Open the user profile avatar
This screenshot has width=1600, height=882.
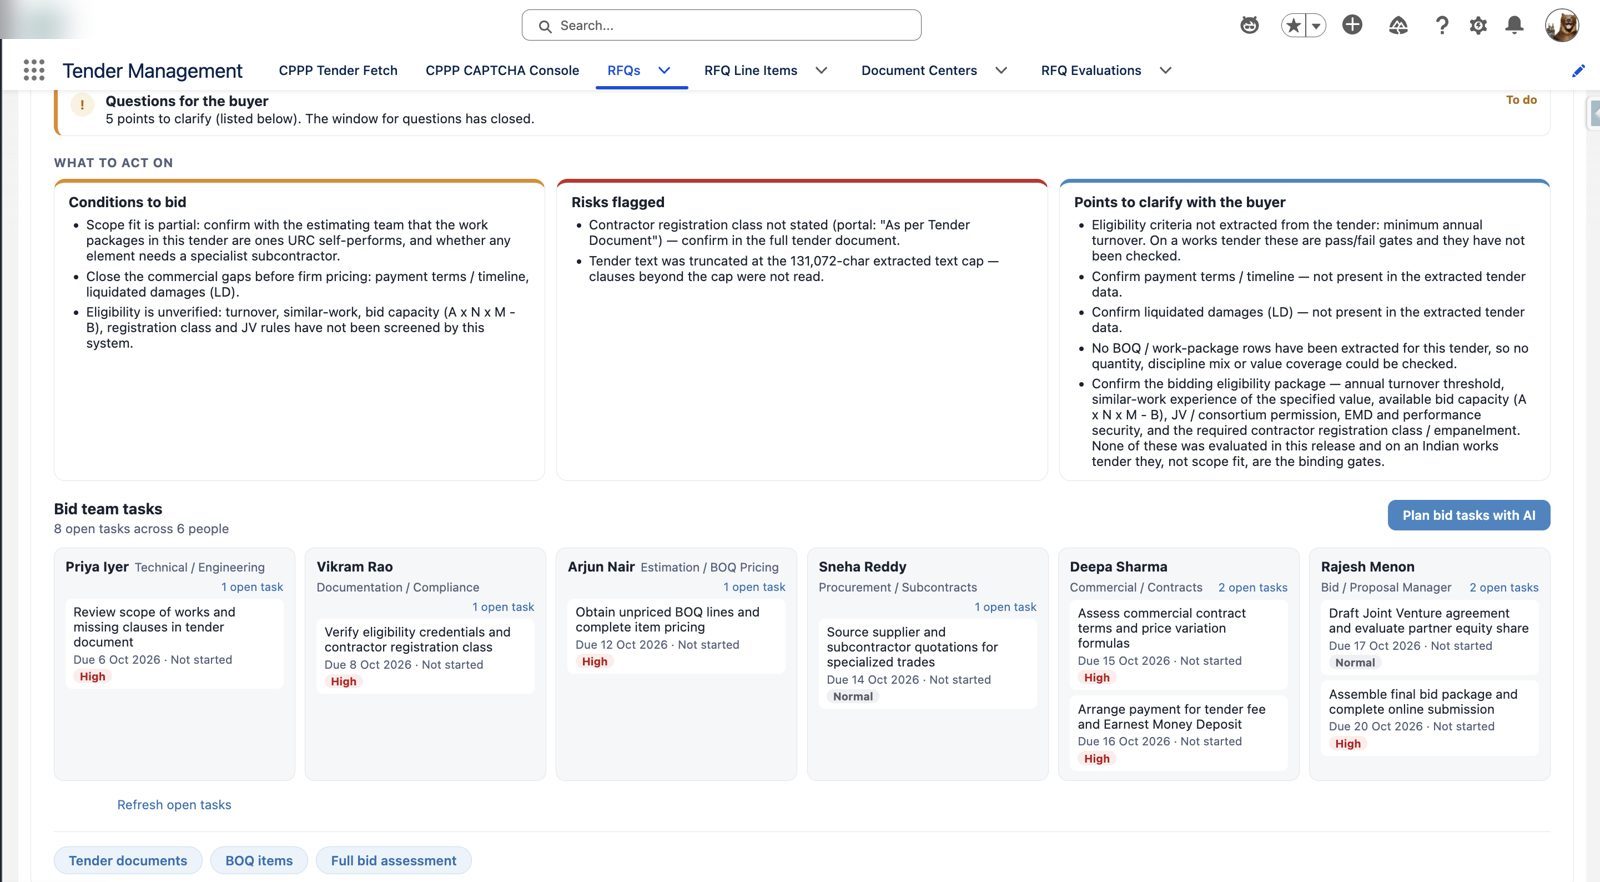[x=1561, y=25]
